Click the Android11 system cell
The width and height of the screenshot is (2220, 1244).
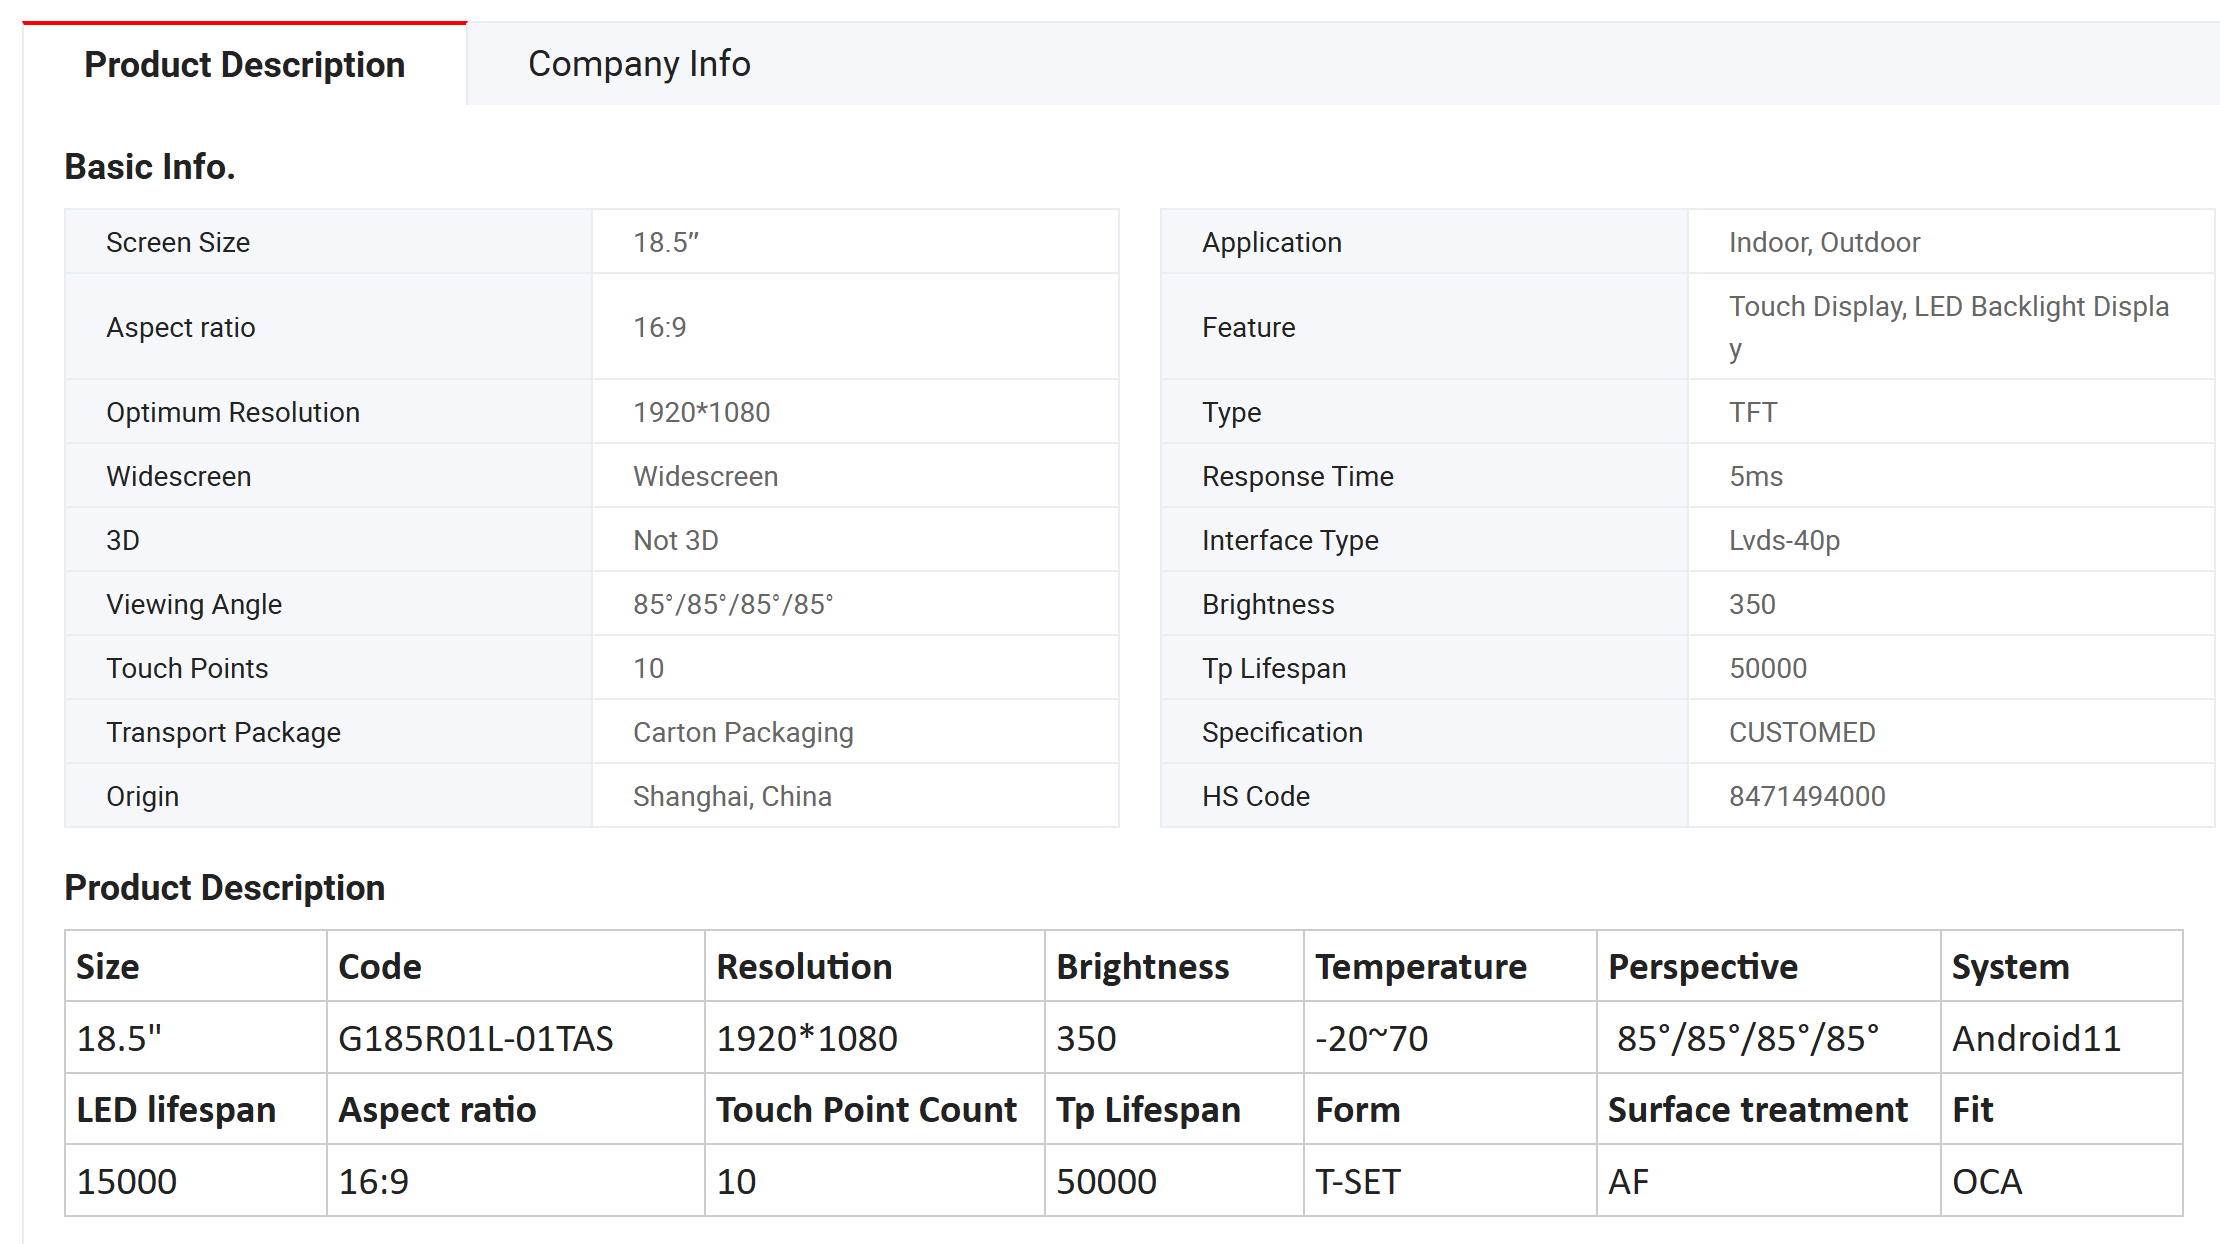pos(2036,1038)
